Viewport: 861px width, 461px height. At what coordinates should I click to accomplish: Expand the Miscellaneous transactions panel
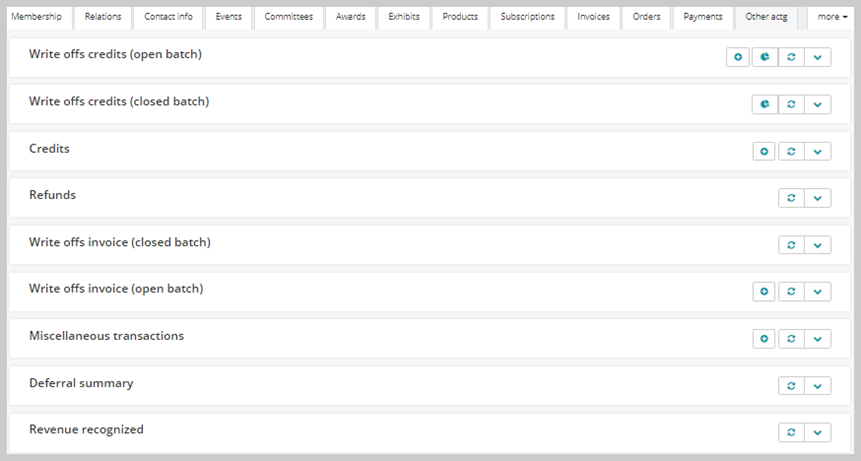tap(817, 339)
